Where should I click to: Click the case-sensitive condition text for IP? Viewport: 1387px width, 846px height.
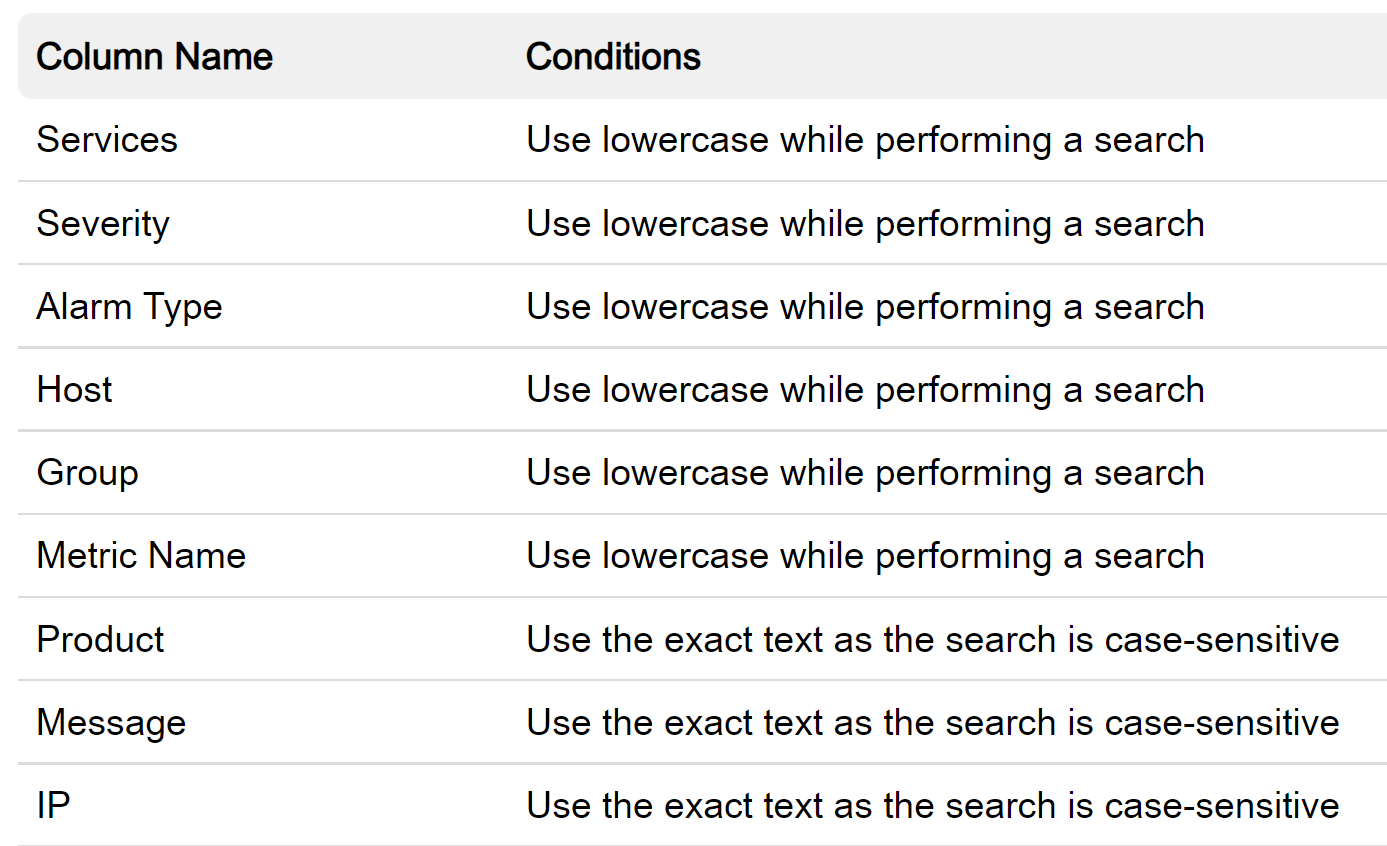point(932,805)
